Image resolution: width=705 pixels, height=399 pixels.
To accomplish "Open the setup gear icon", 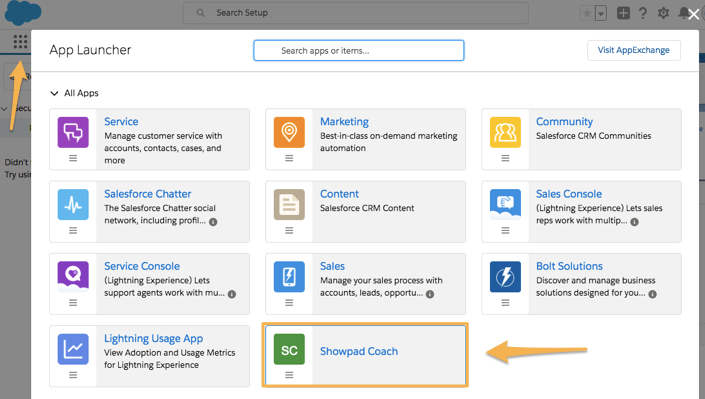I will click(x=663, y=13).
